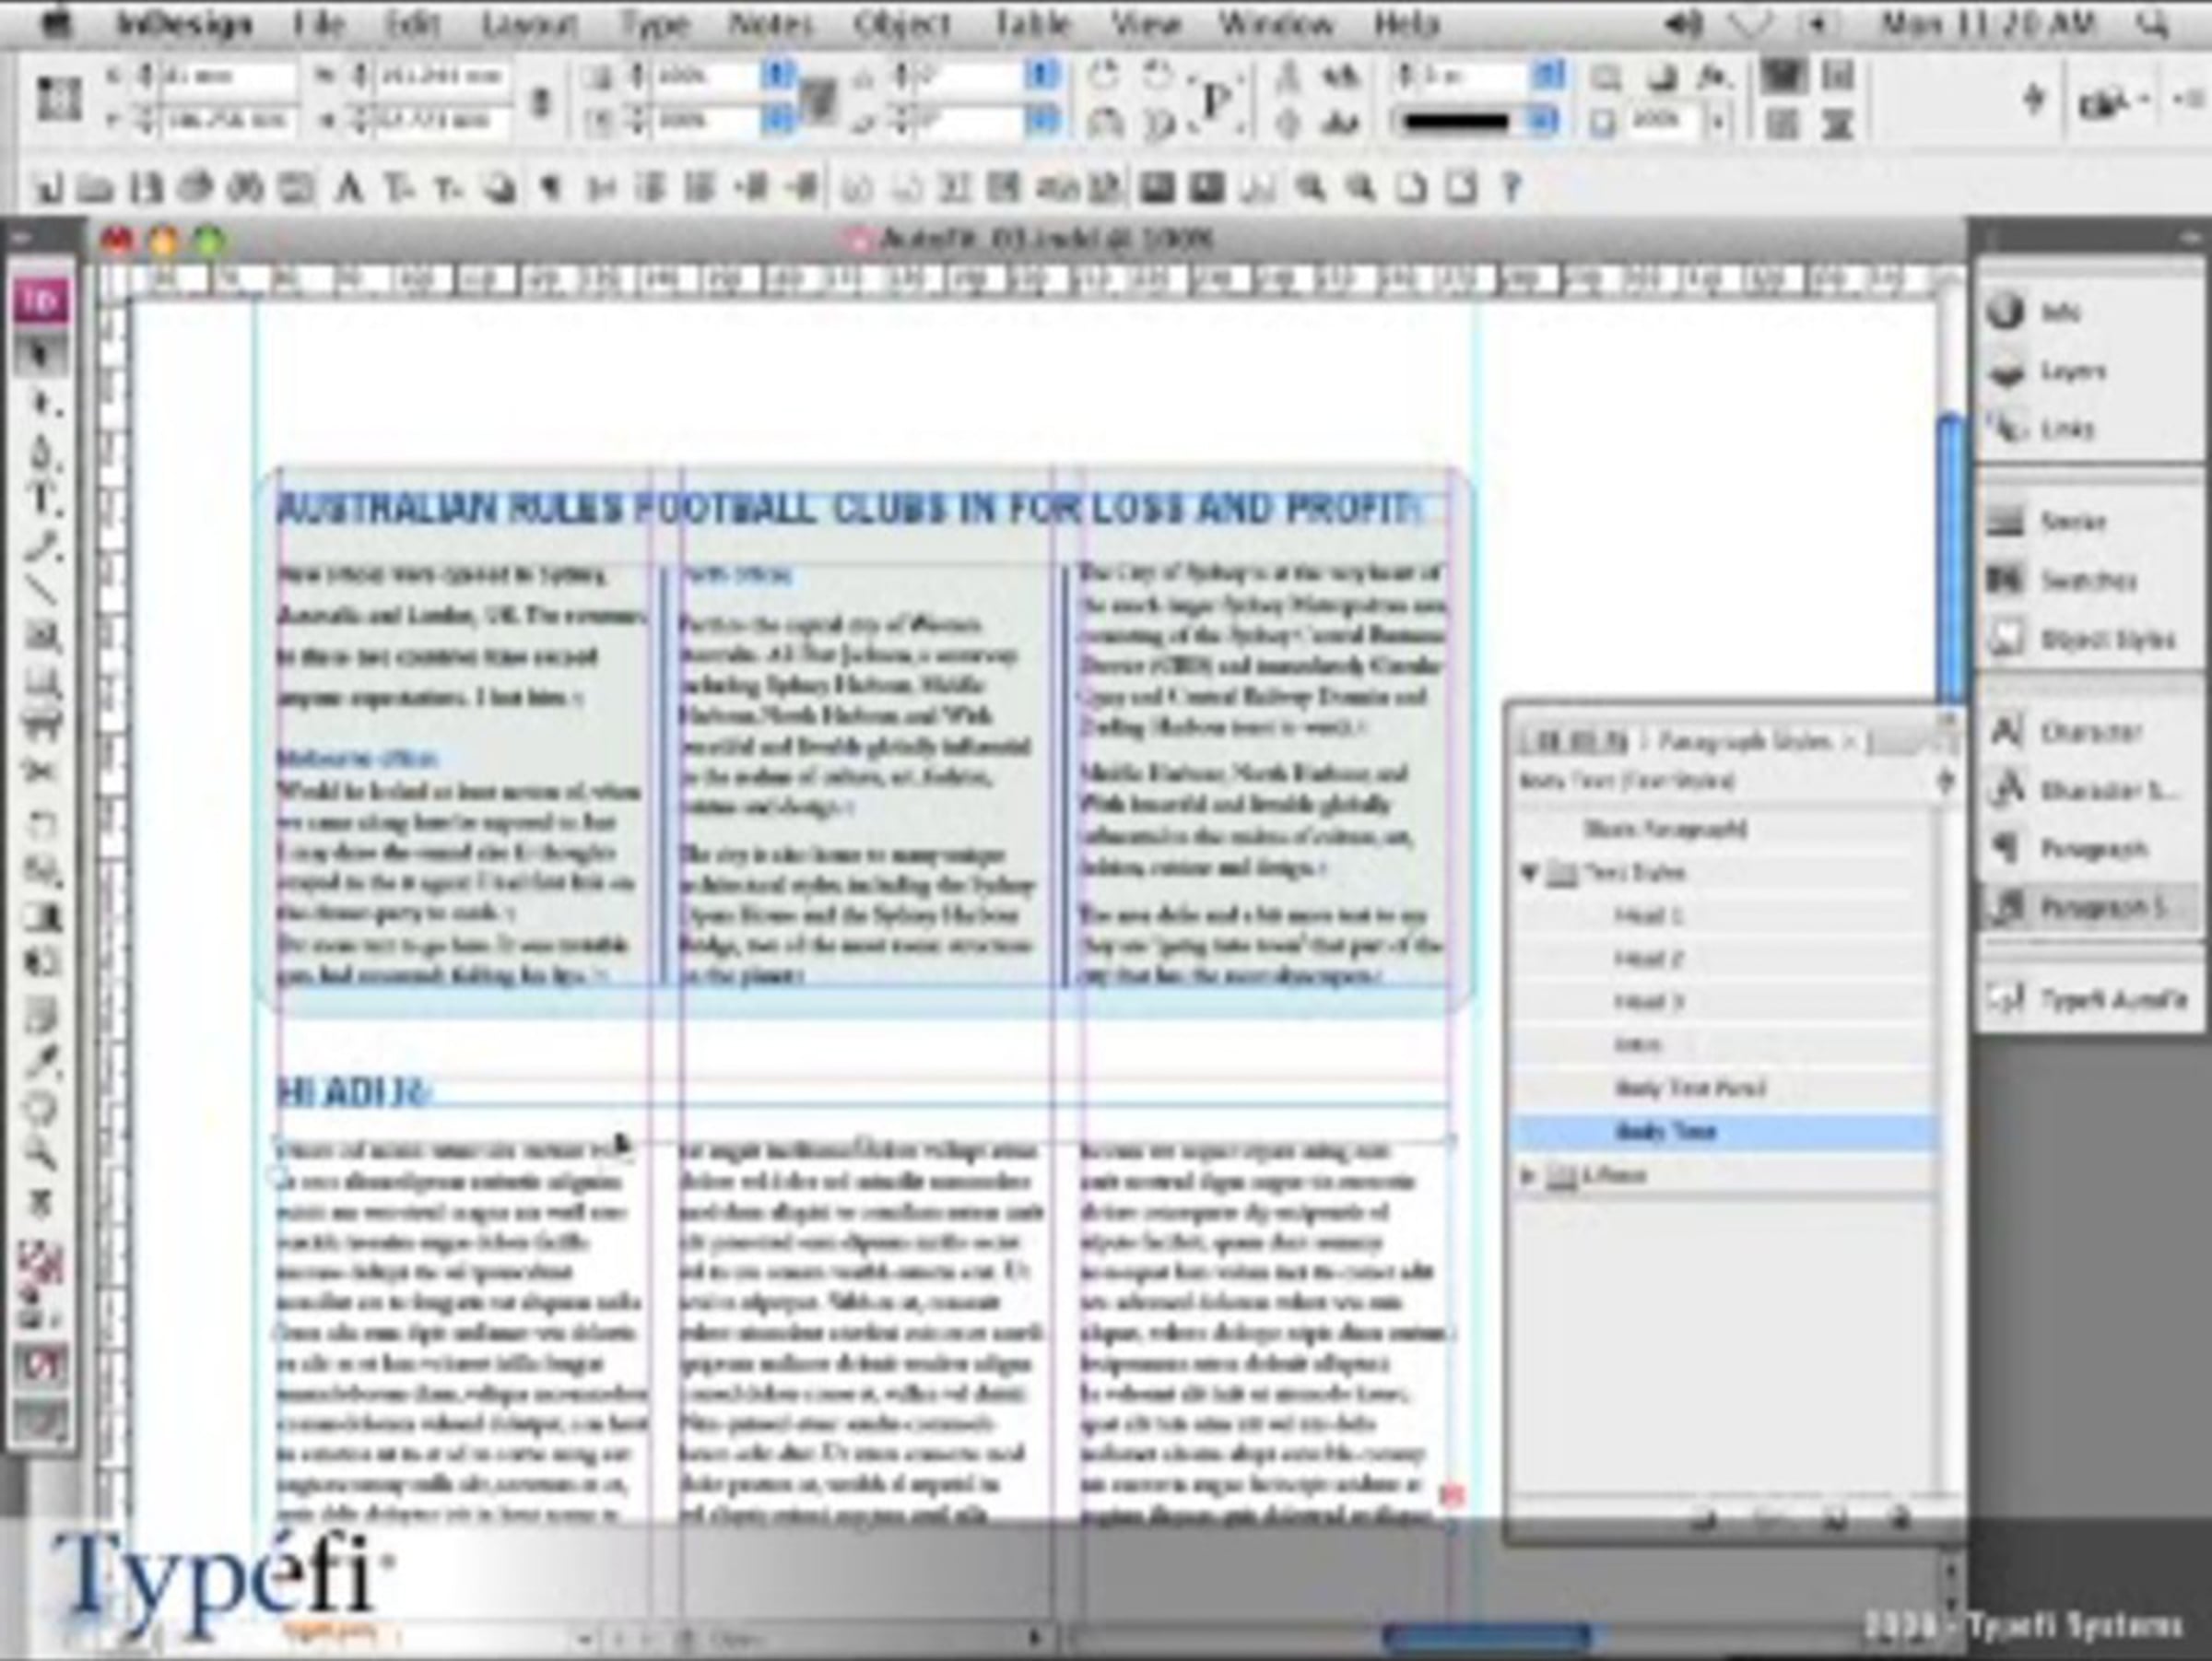Toggle Preview mode at the toolbox bottom
The width and height of the screenshot is (2212, 1661).
(42, 1420)
